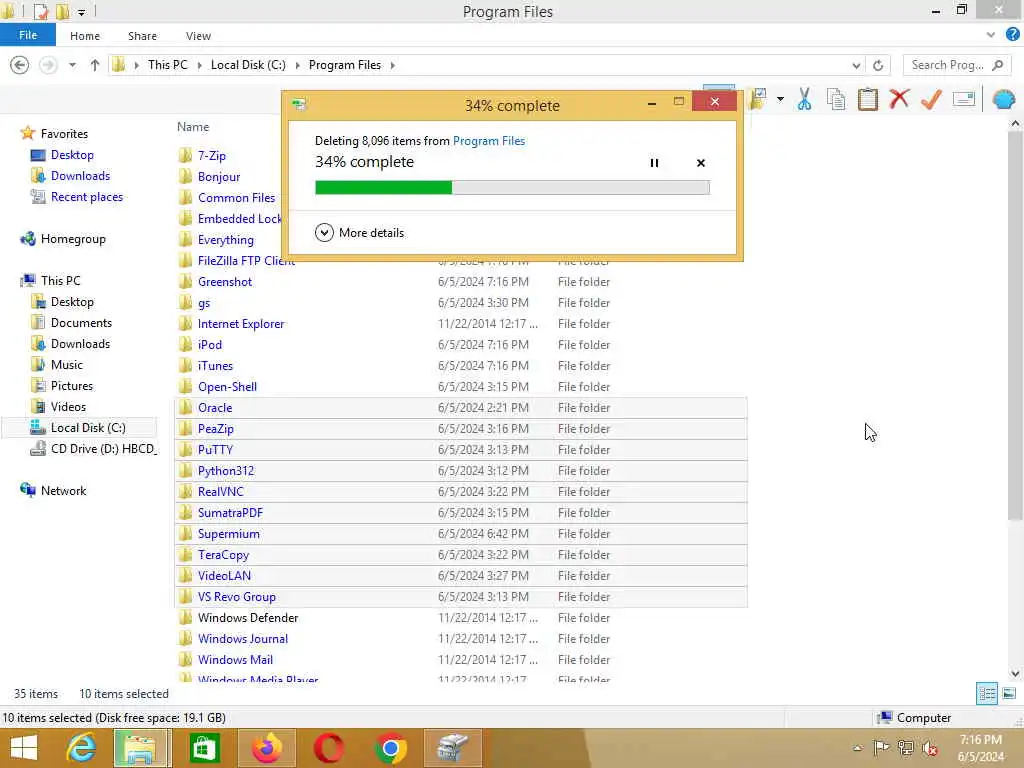Click Local Disk (C:) in address breadcrumb
Image resolution: width=1024 pixels, height=768 pixels.
tap(248, 65)
